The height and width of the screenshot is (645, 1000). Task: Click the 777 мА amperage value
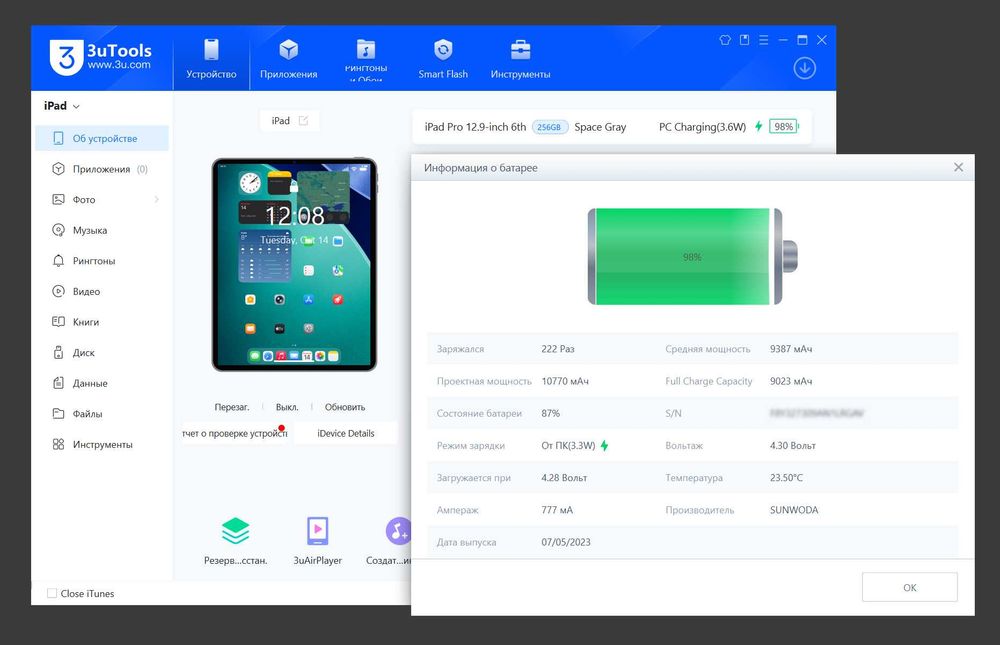[x=557, y=510]
